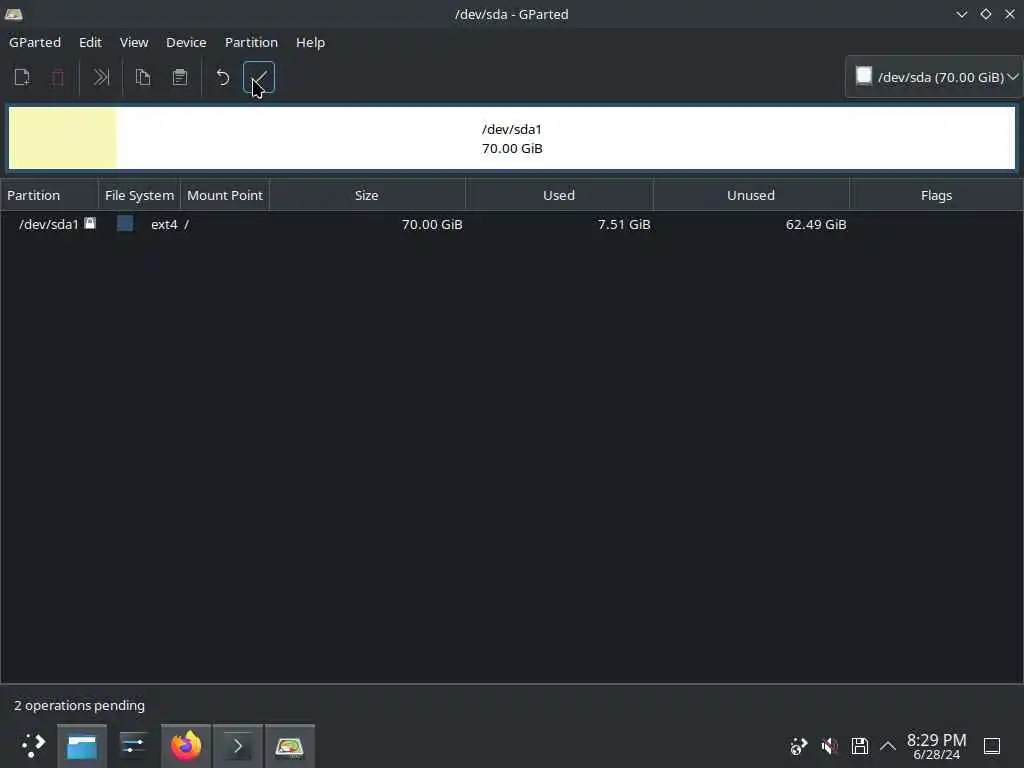This screenshot has height=768, width=1024.
Task: Open the Device menu
Action: 186,42
